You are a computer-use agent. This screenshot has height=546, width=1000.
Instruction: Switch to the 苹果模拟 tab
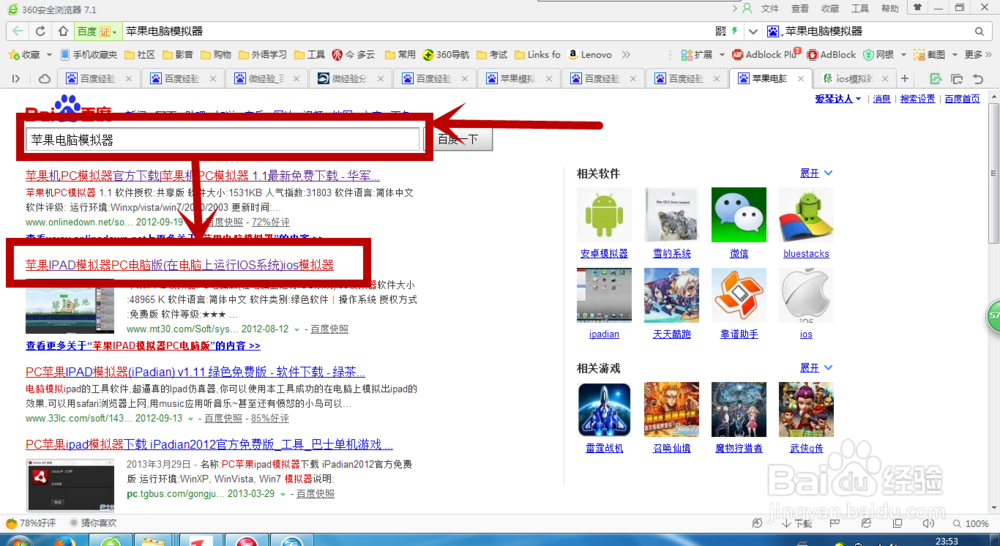coord(518,78)
